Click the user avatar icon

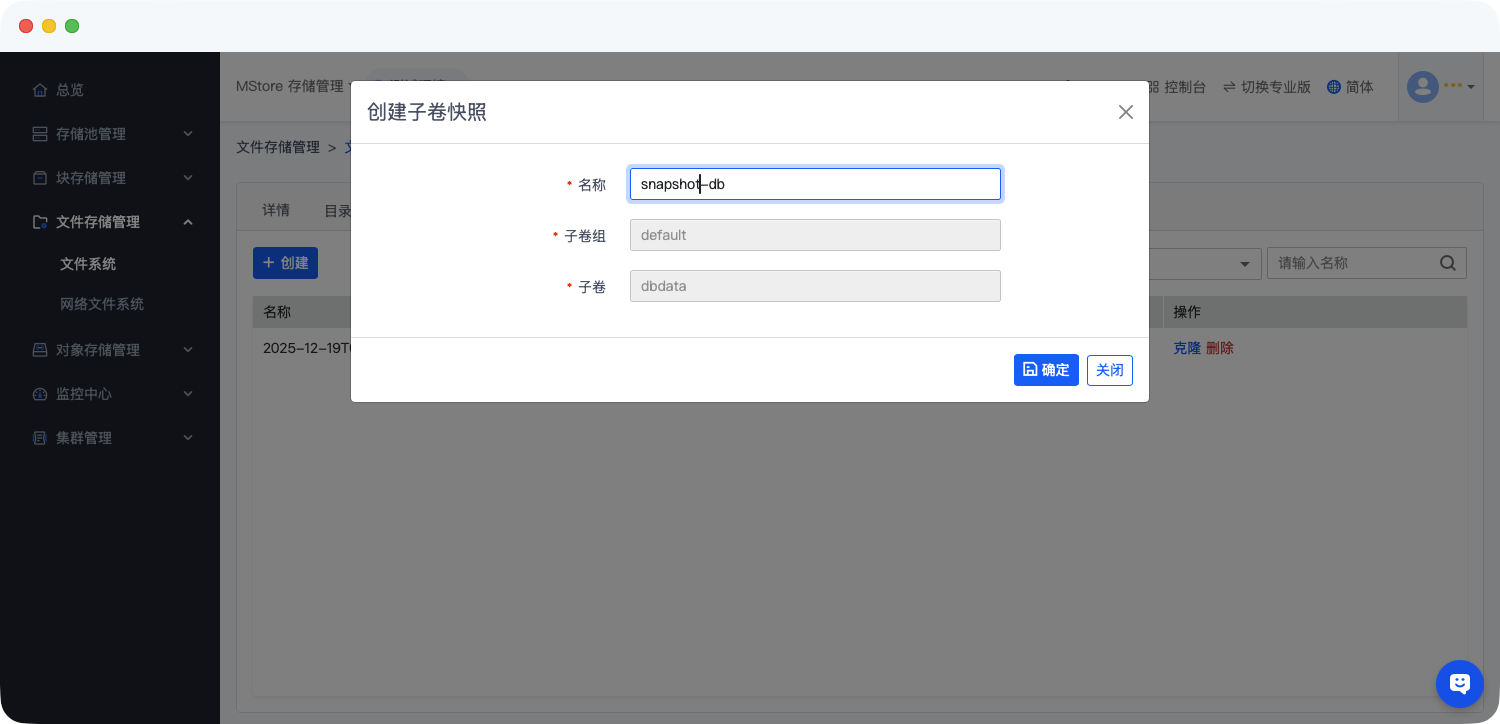tap(1422, 87)
